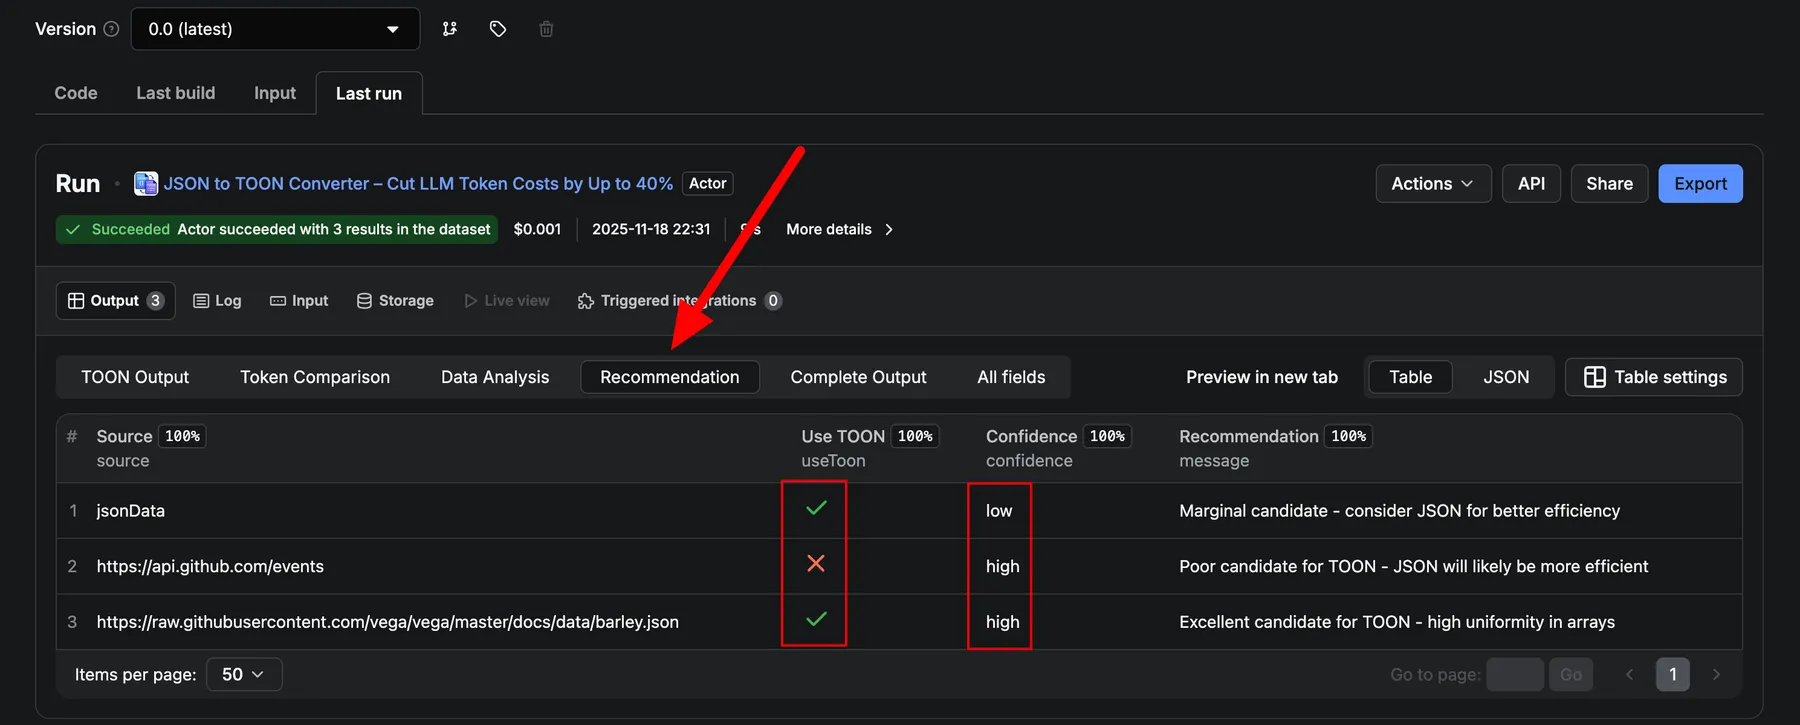Click the blue Export button

pos(1699,184)
